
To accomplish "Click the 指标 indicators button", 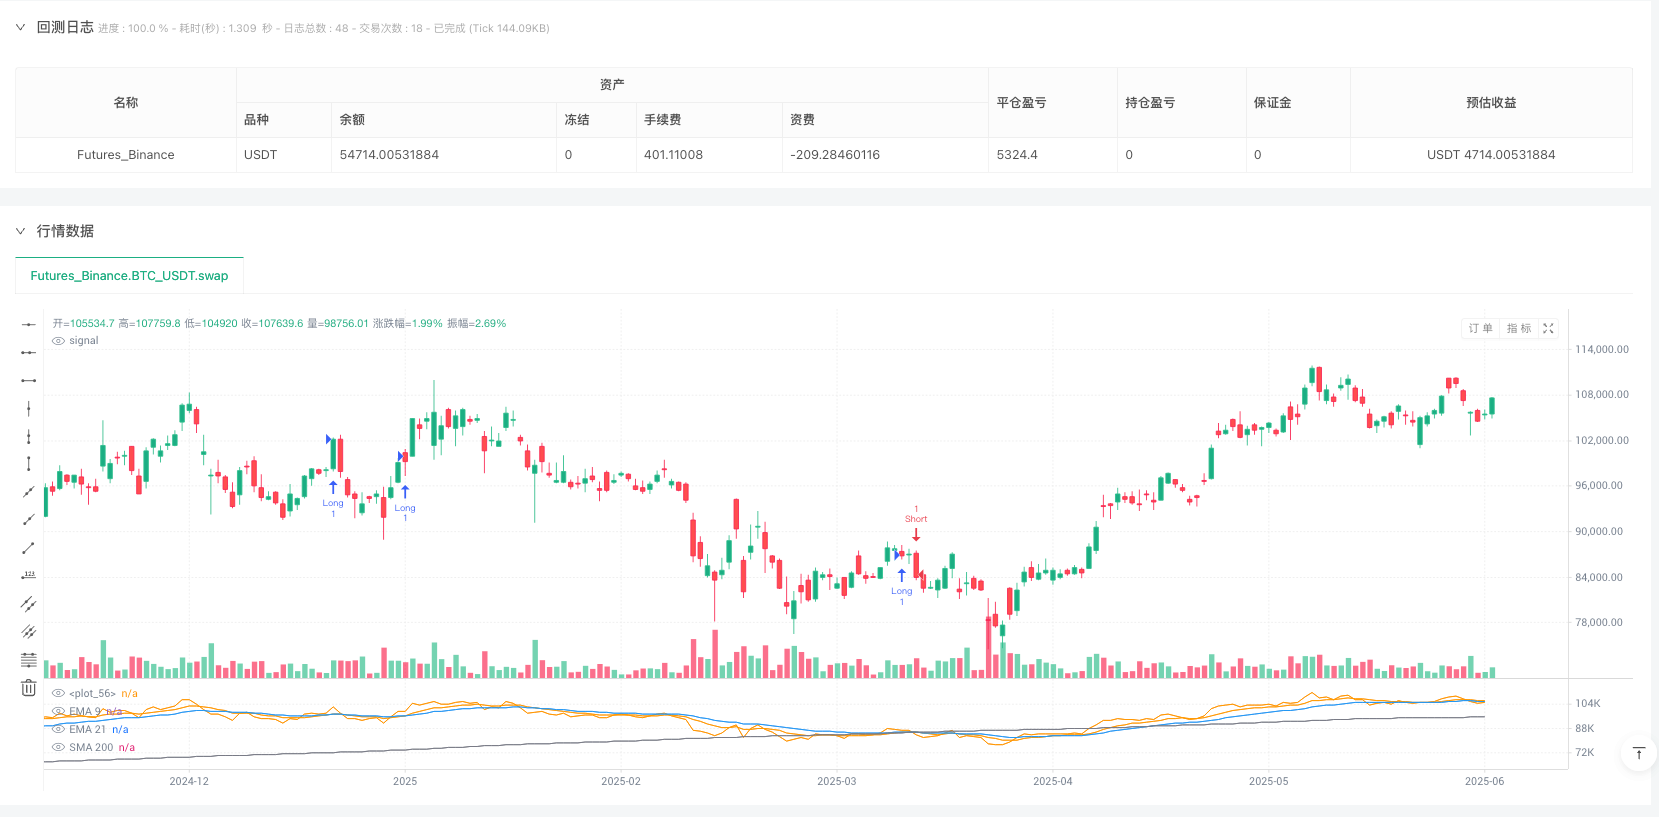I will click(1518, 329).
